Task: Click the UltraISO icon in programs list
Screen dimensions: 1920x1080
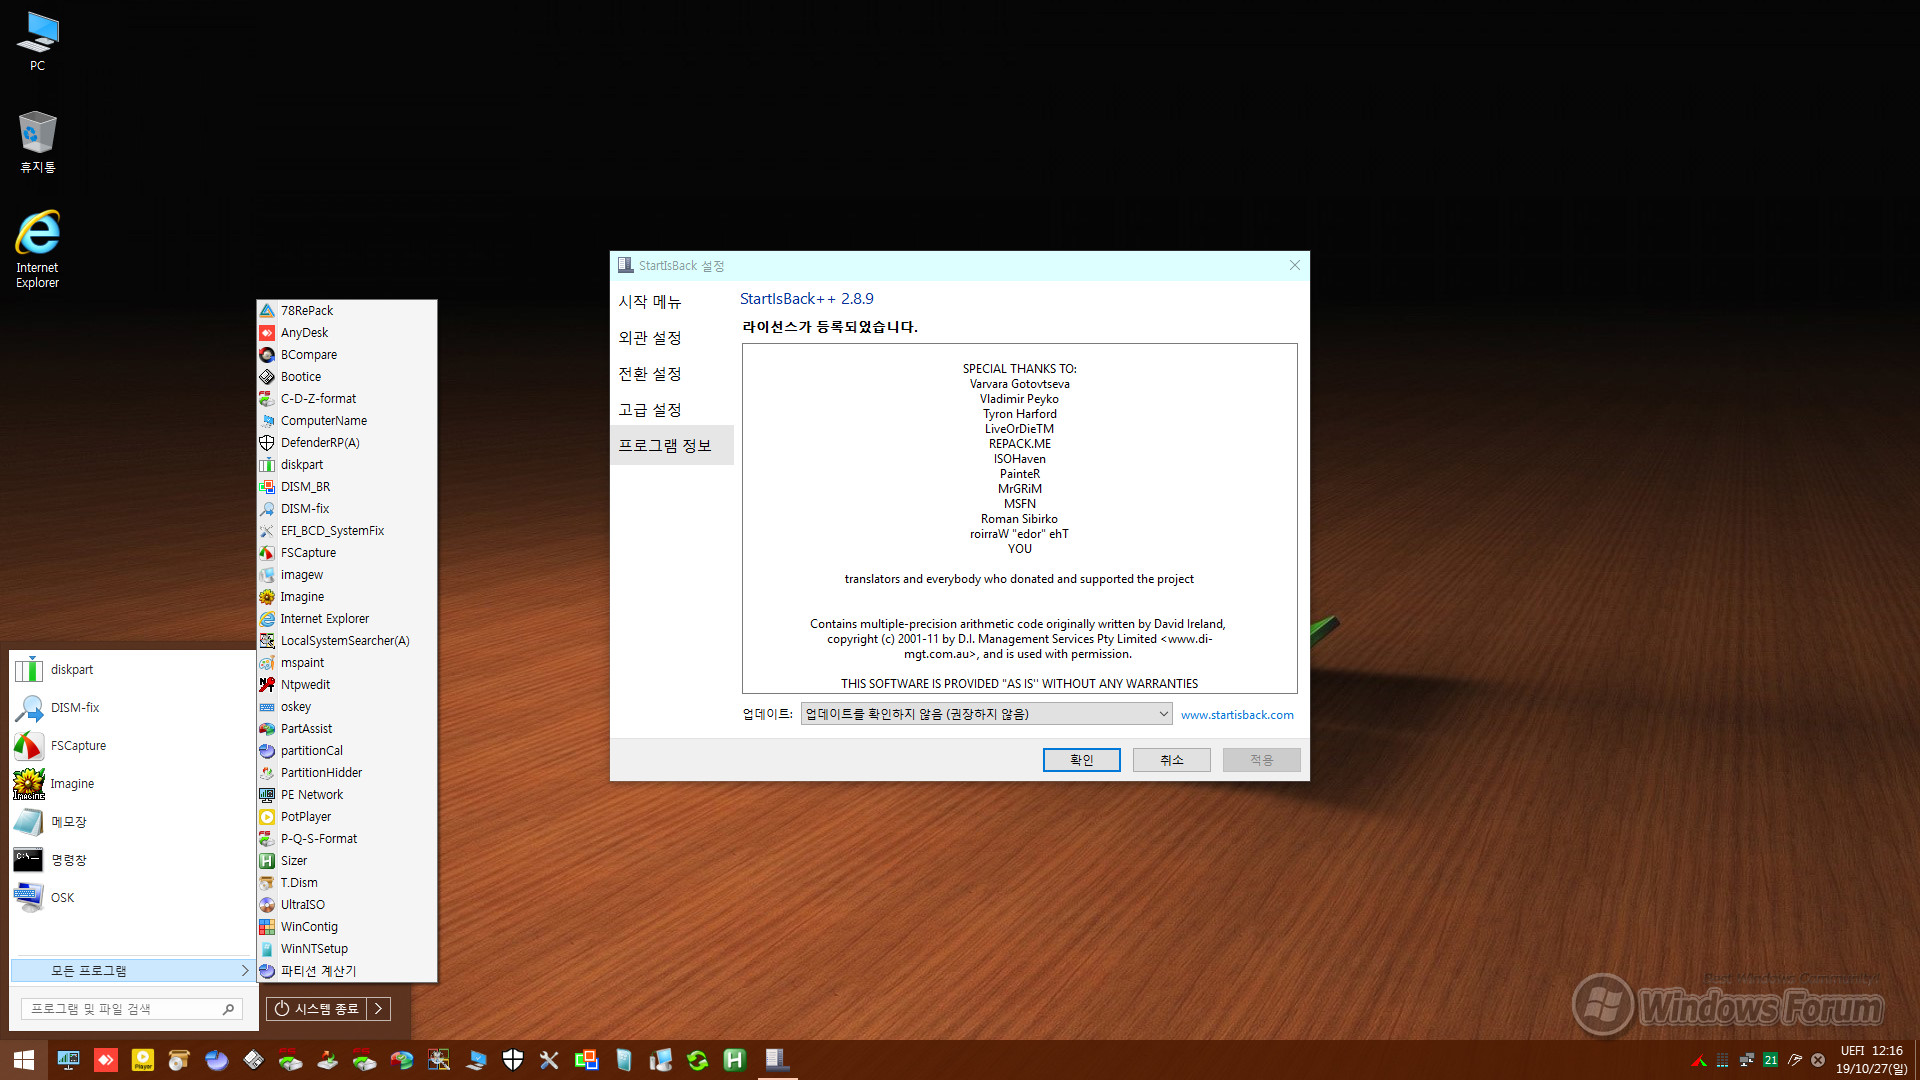Action: point(267,905)
